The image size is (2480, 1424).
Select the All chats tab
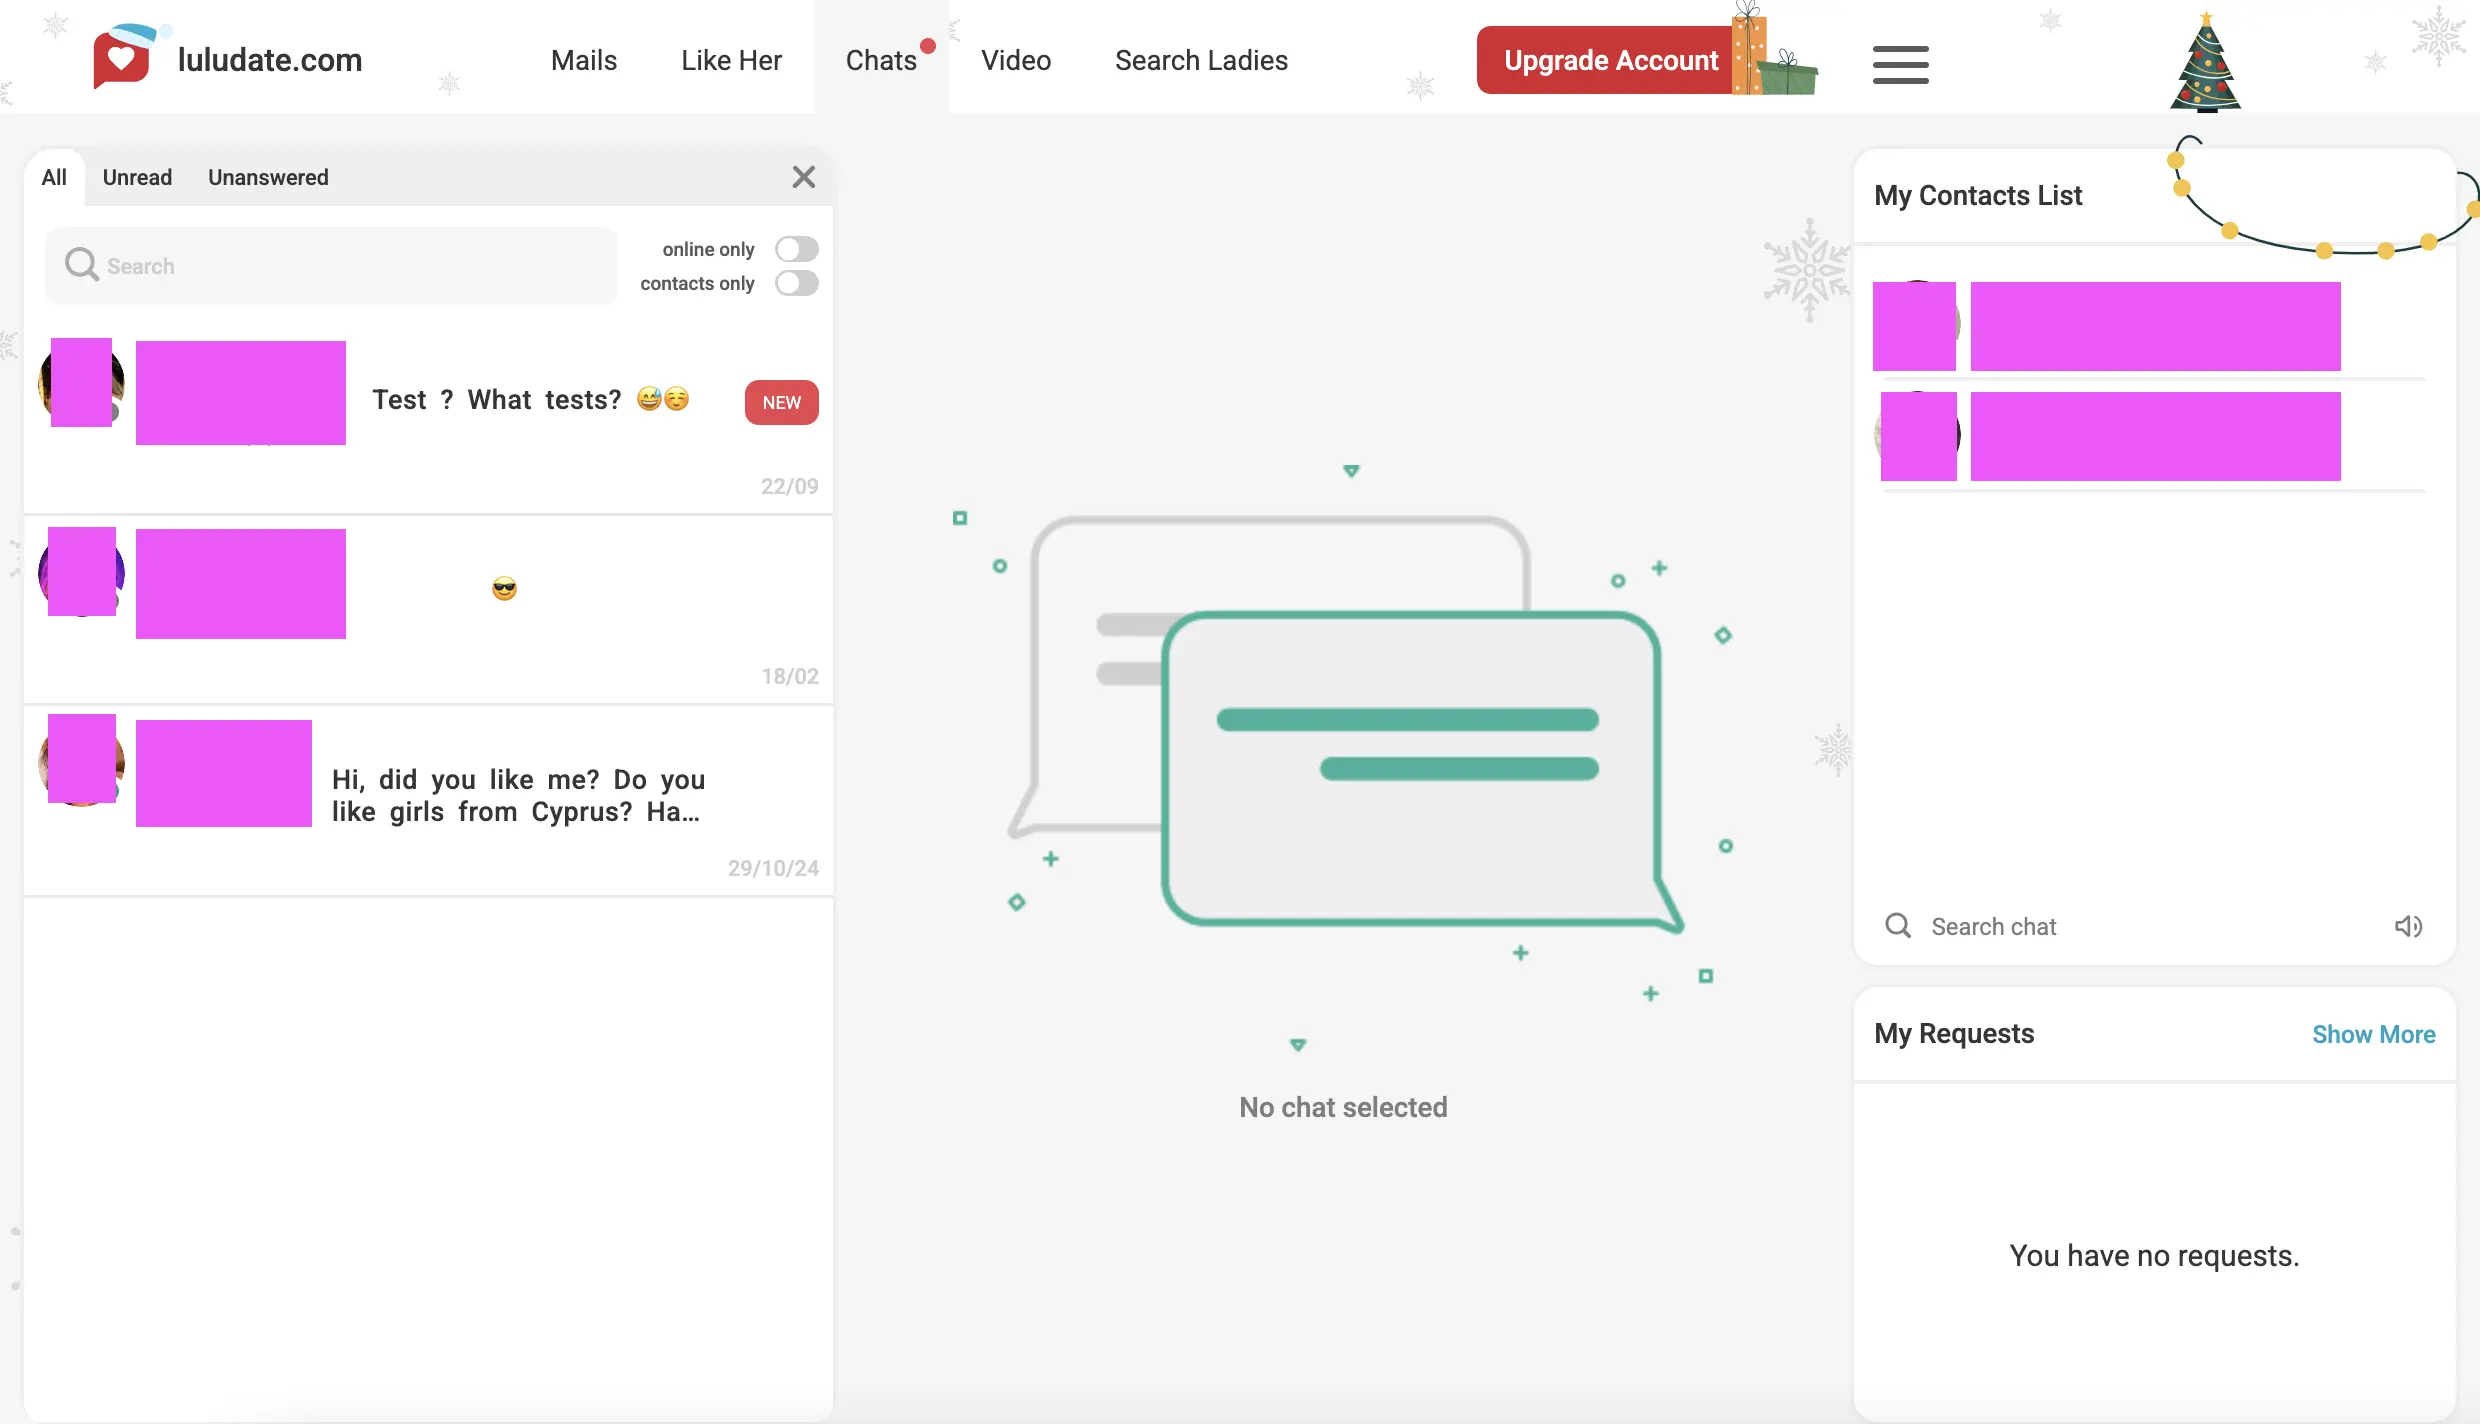(54, 177)
